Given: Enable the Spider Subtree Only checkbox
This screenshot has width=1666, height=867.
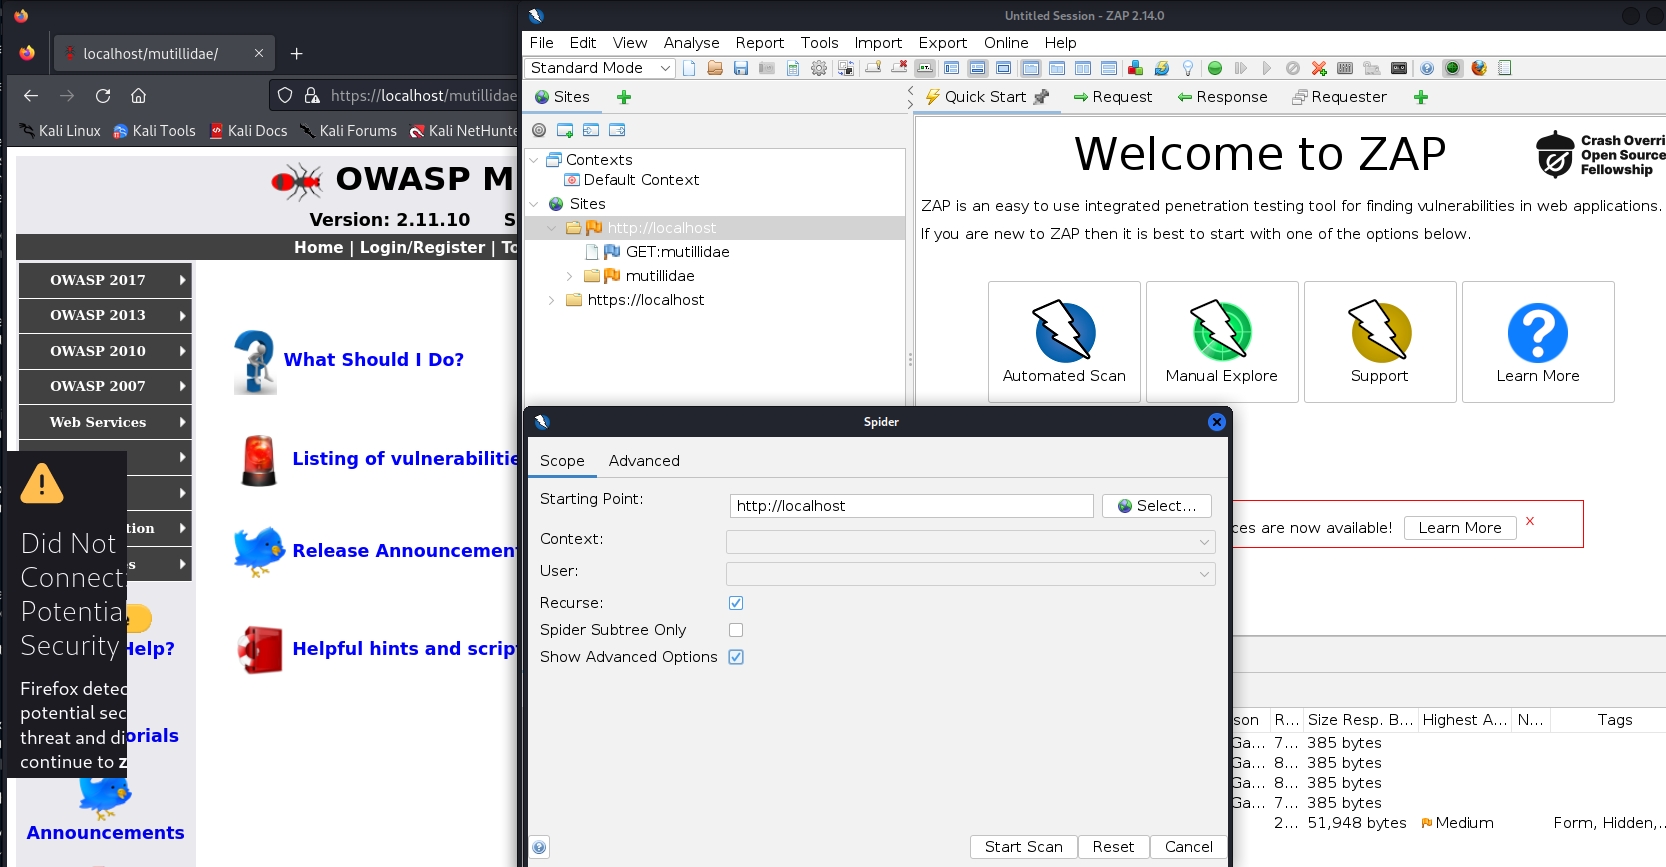Looking at the screenshot, I should (736, 630).
